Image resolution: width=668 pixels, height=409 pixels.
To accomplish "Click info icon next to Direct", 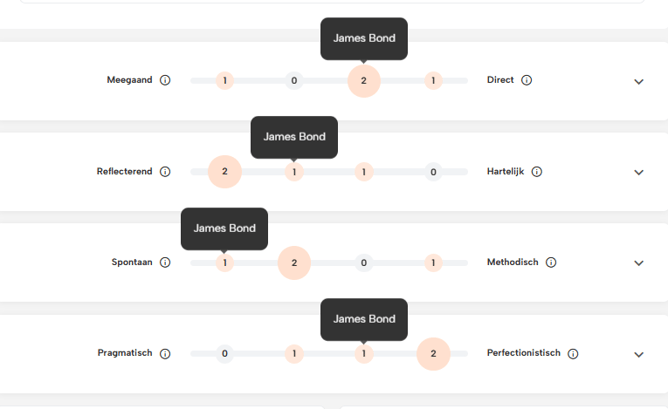I will point(526,80).
